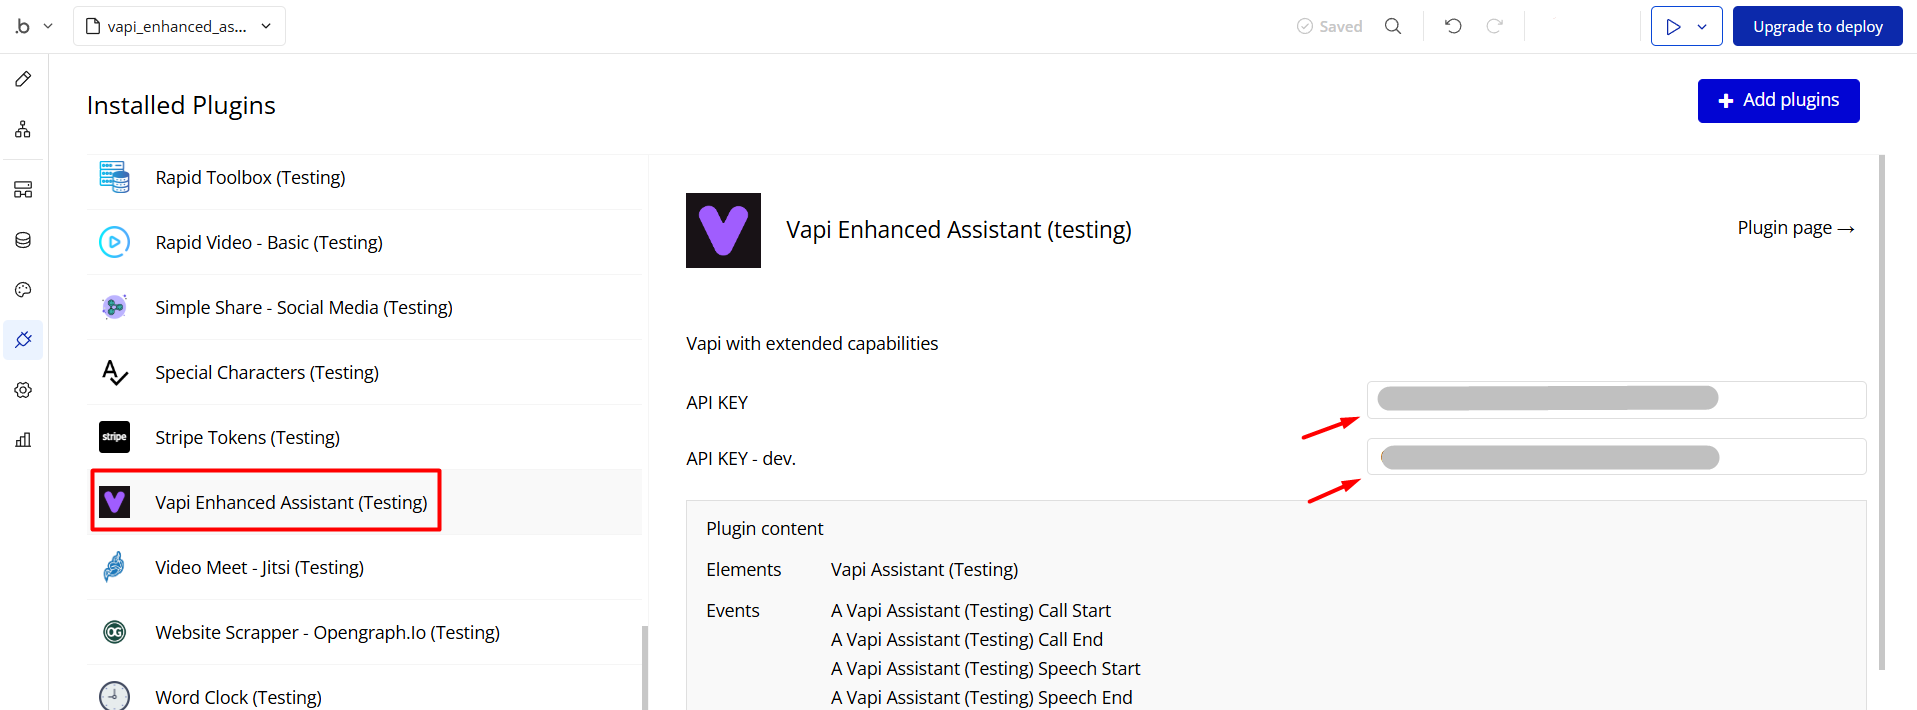Select Stripe Tokens (Testing) plugin

click(247, 438)
